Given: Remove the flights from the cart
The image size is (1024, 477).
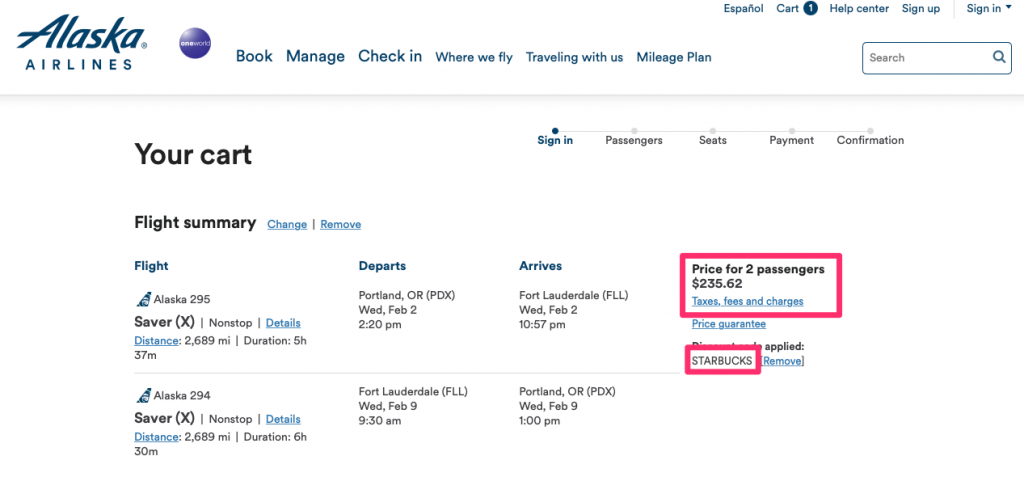Looking at the screenshot, I should click(x=341, y=224).
